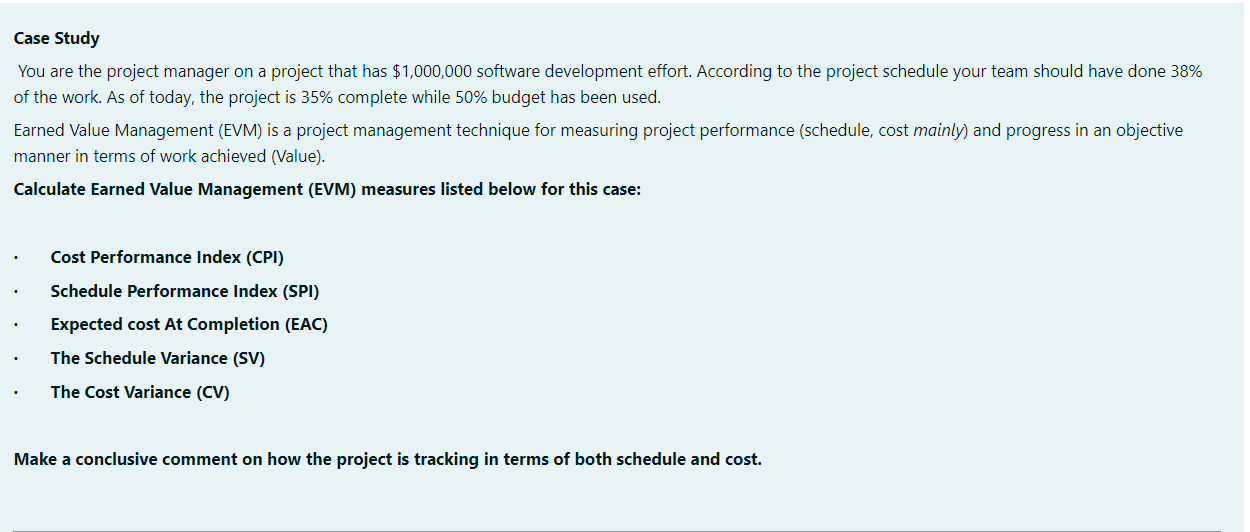Click the bullet dot before Cost Performance Index
This screenshot has height=532, width=1250.
(x=17, y=259)
